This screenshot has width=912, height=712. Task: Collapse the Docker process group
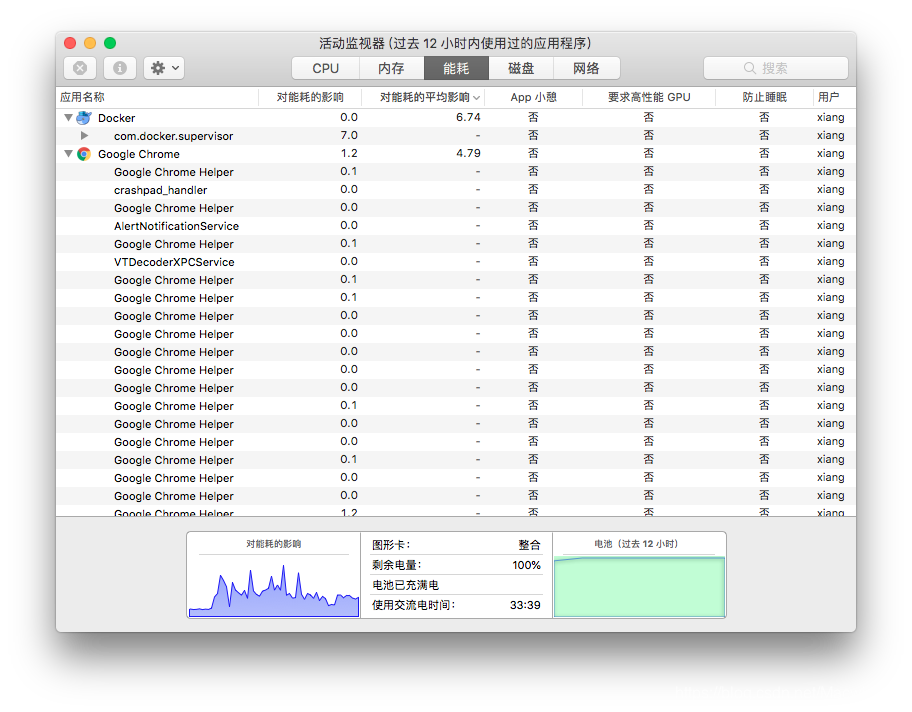(68, 118)
